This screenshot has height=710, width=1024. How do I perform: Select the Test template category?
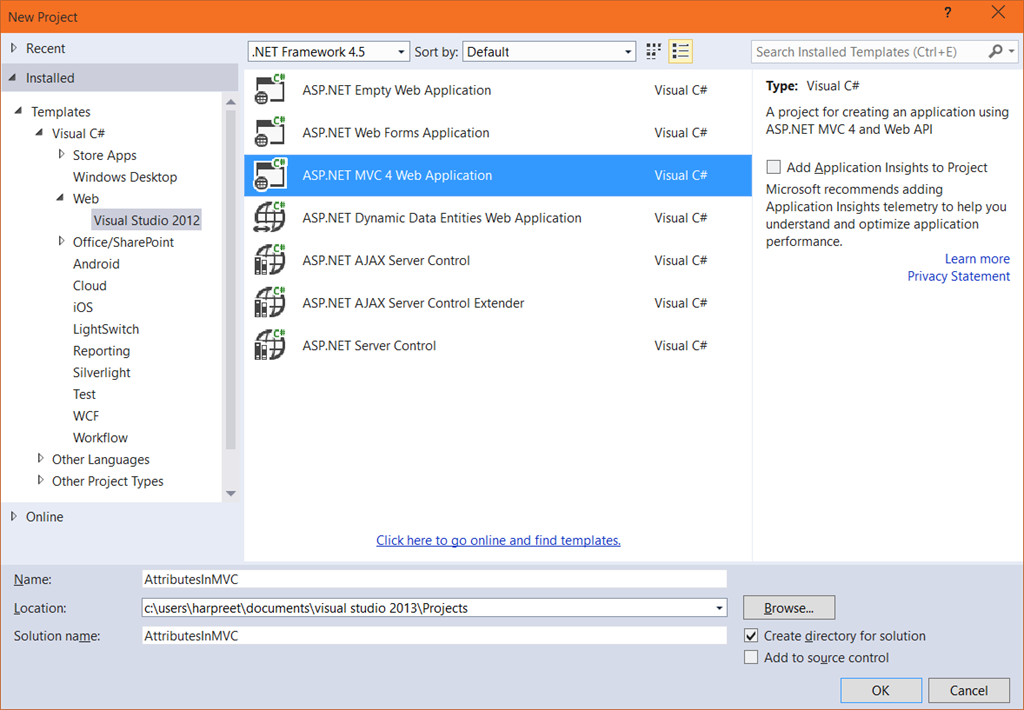click(84, 394)
